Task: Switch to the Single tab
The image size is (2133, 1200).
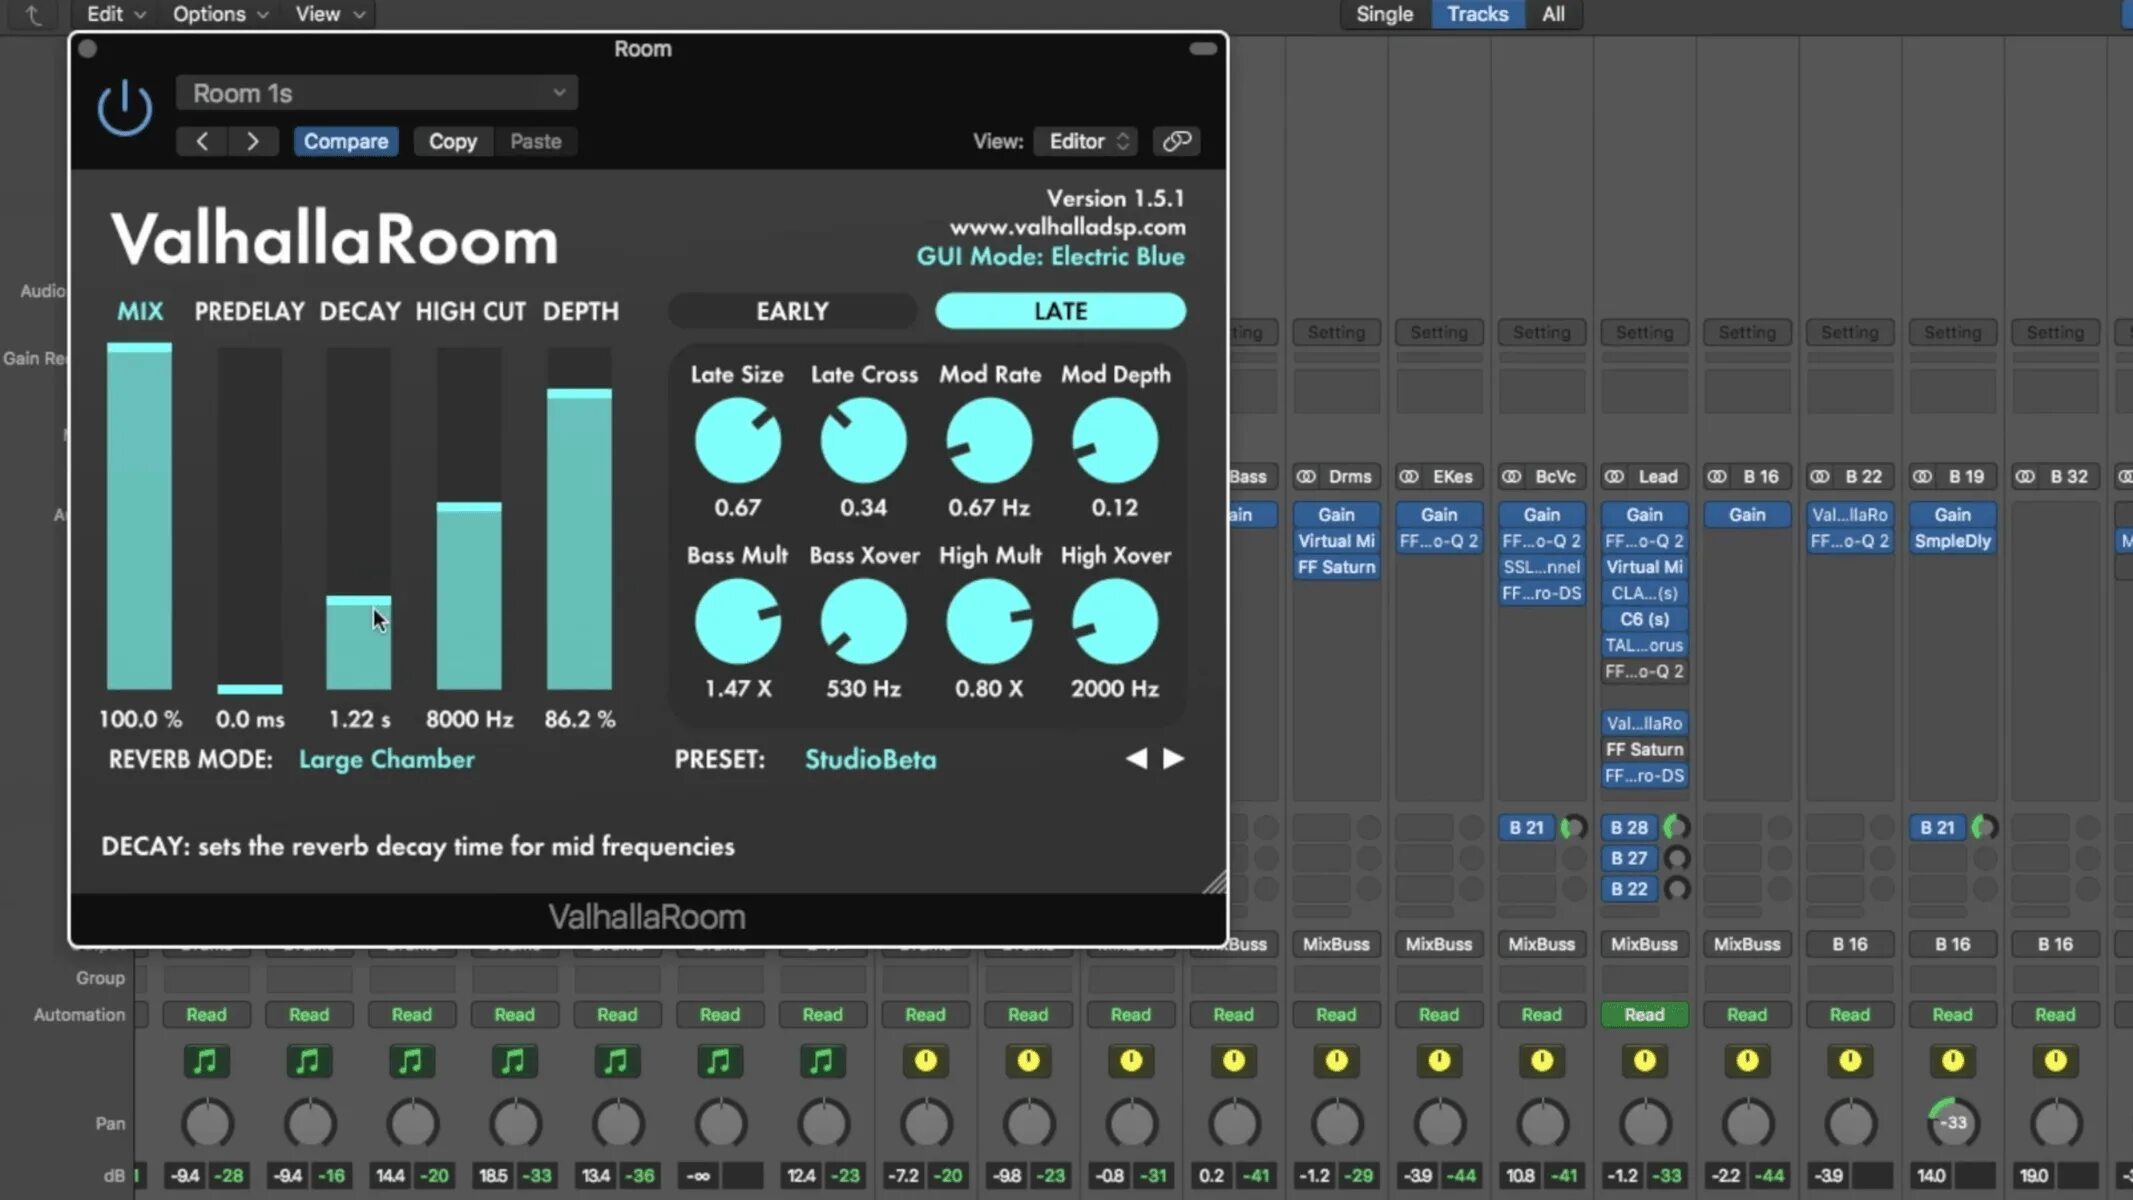Action: pyautogui.click(x=1384, y=14)
